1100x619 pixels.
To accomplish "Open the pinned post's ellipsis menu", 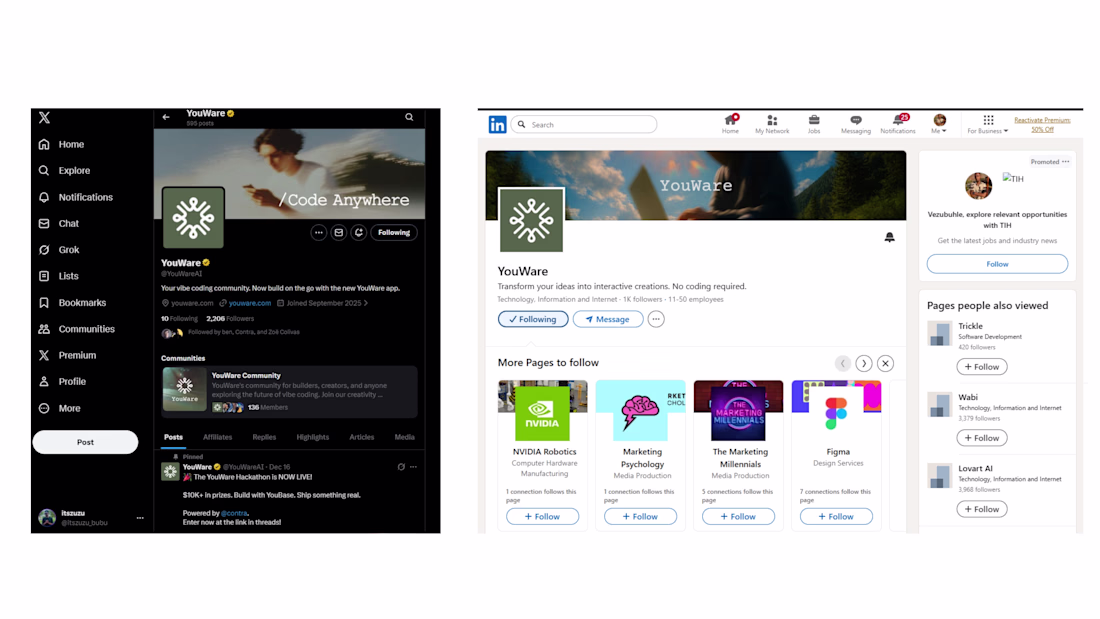I will point(413,467).
